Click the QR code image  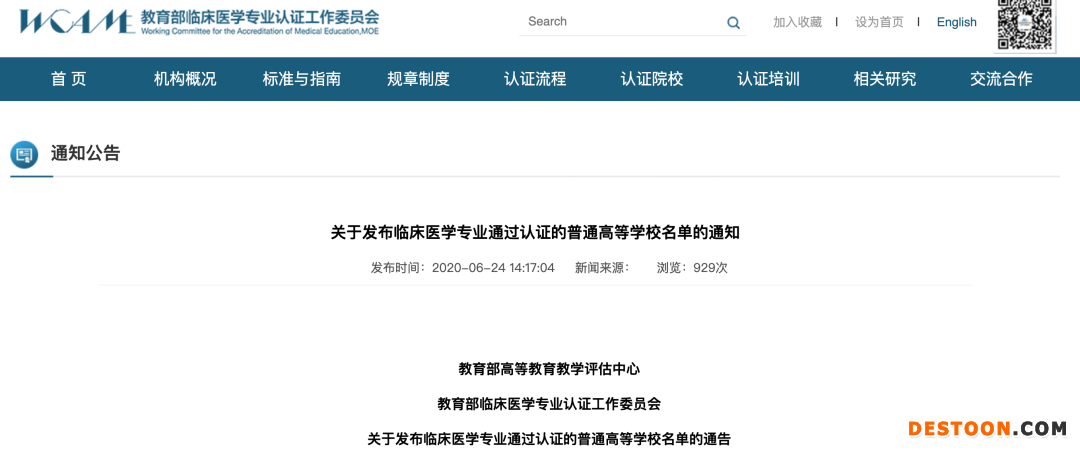[1026, 24]
